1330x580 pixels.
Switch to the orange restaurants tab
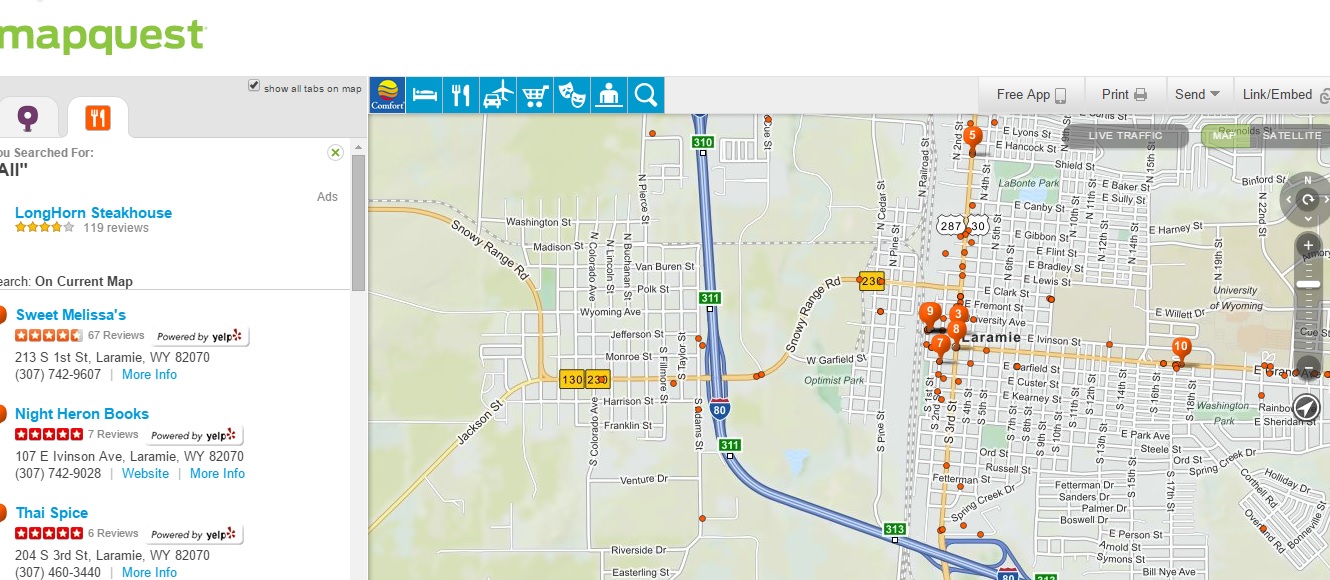click(98, 118)
